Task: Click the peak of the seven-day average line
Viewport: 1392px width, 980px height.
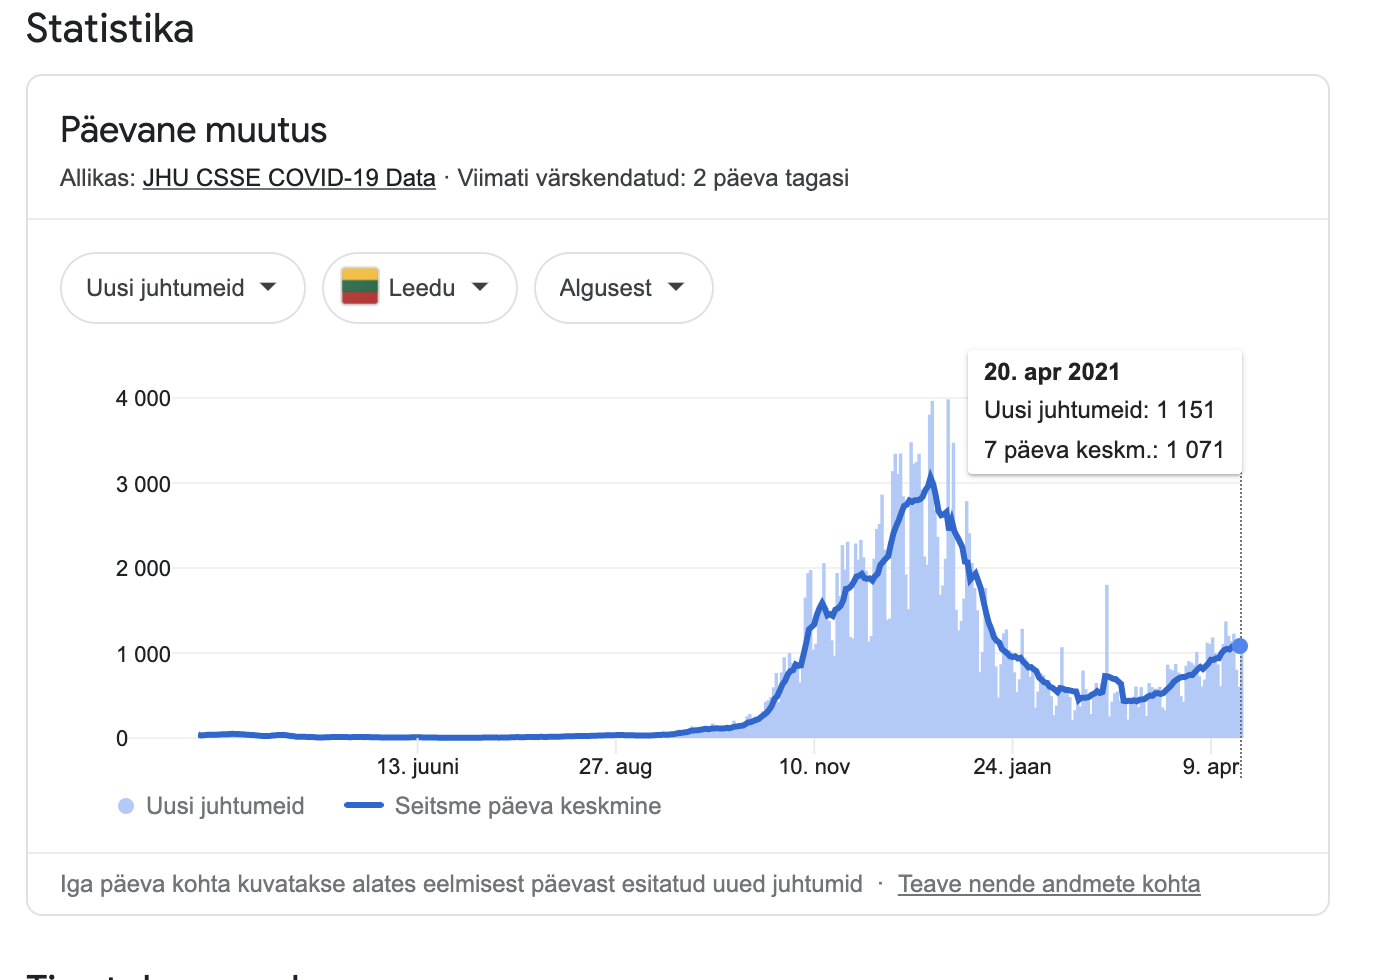Action: tap(931, 478)
